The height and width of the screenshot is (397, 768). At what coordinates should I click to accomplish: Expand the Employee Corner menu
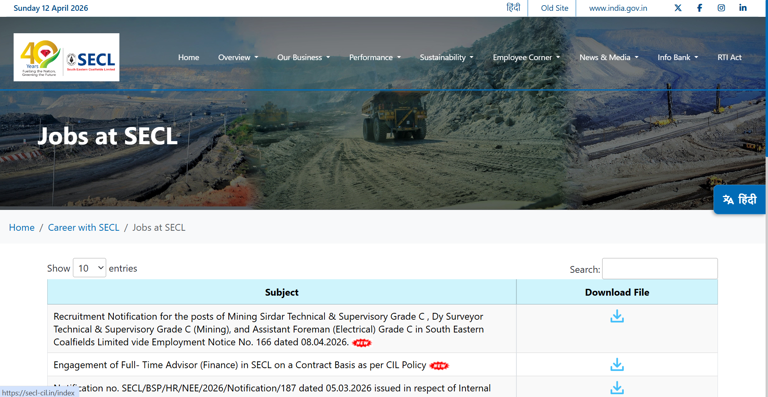click(527, 57)
